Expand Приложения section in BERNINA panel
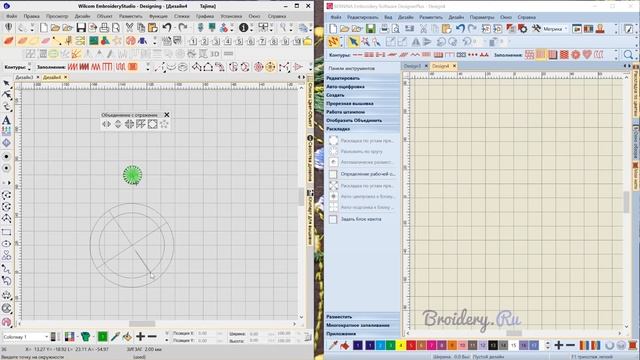This screenshot has width=640, height=360. coord(362,334)
